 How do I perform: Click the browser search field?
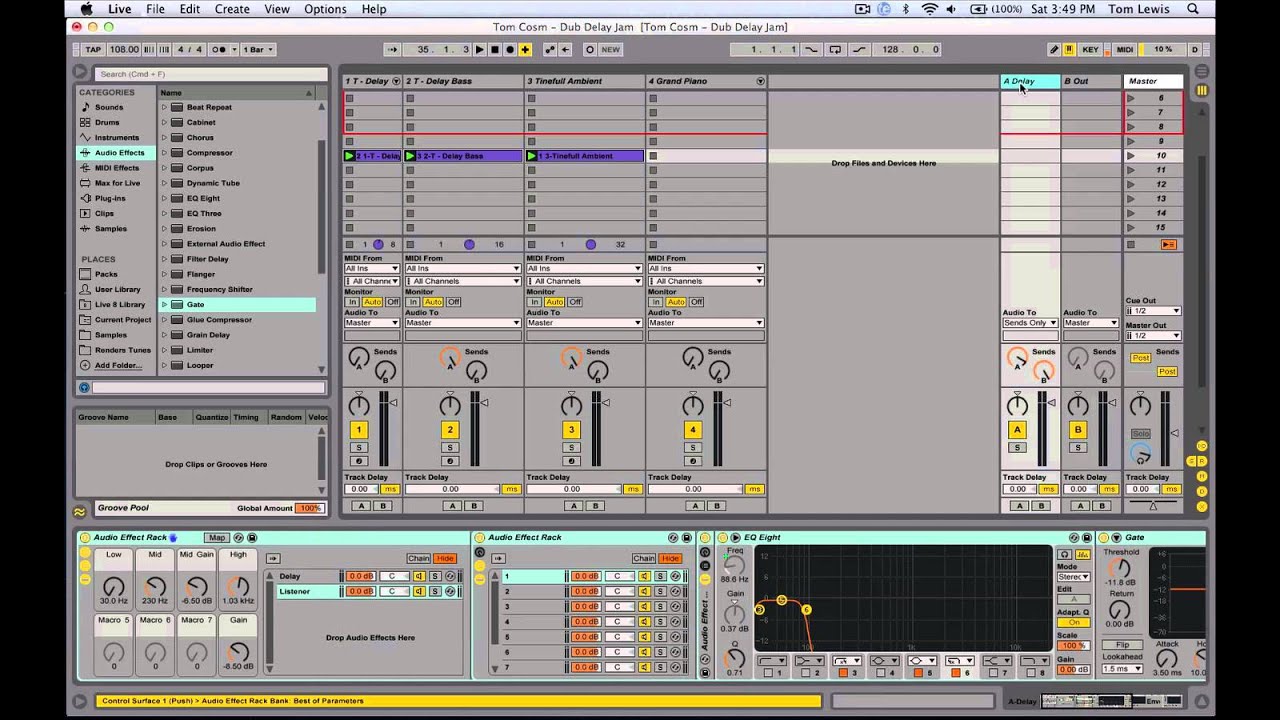coord(211,74)
